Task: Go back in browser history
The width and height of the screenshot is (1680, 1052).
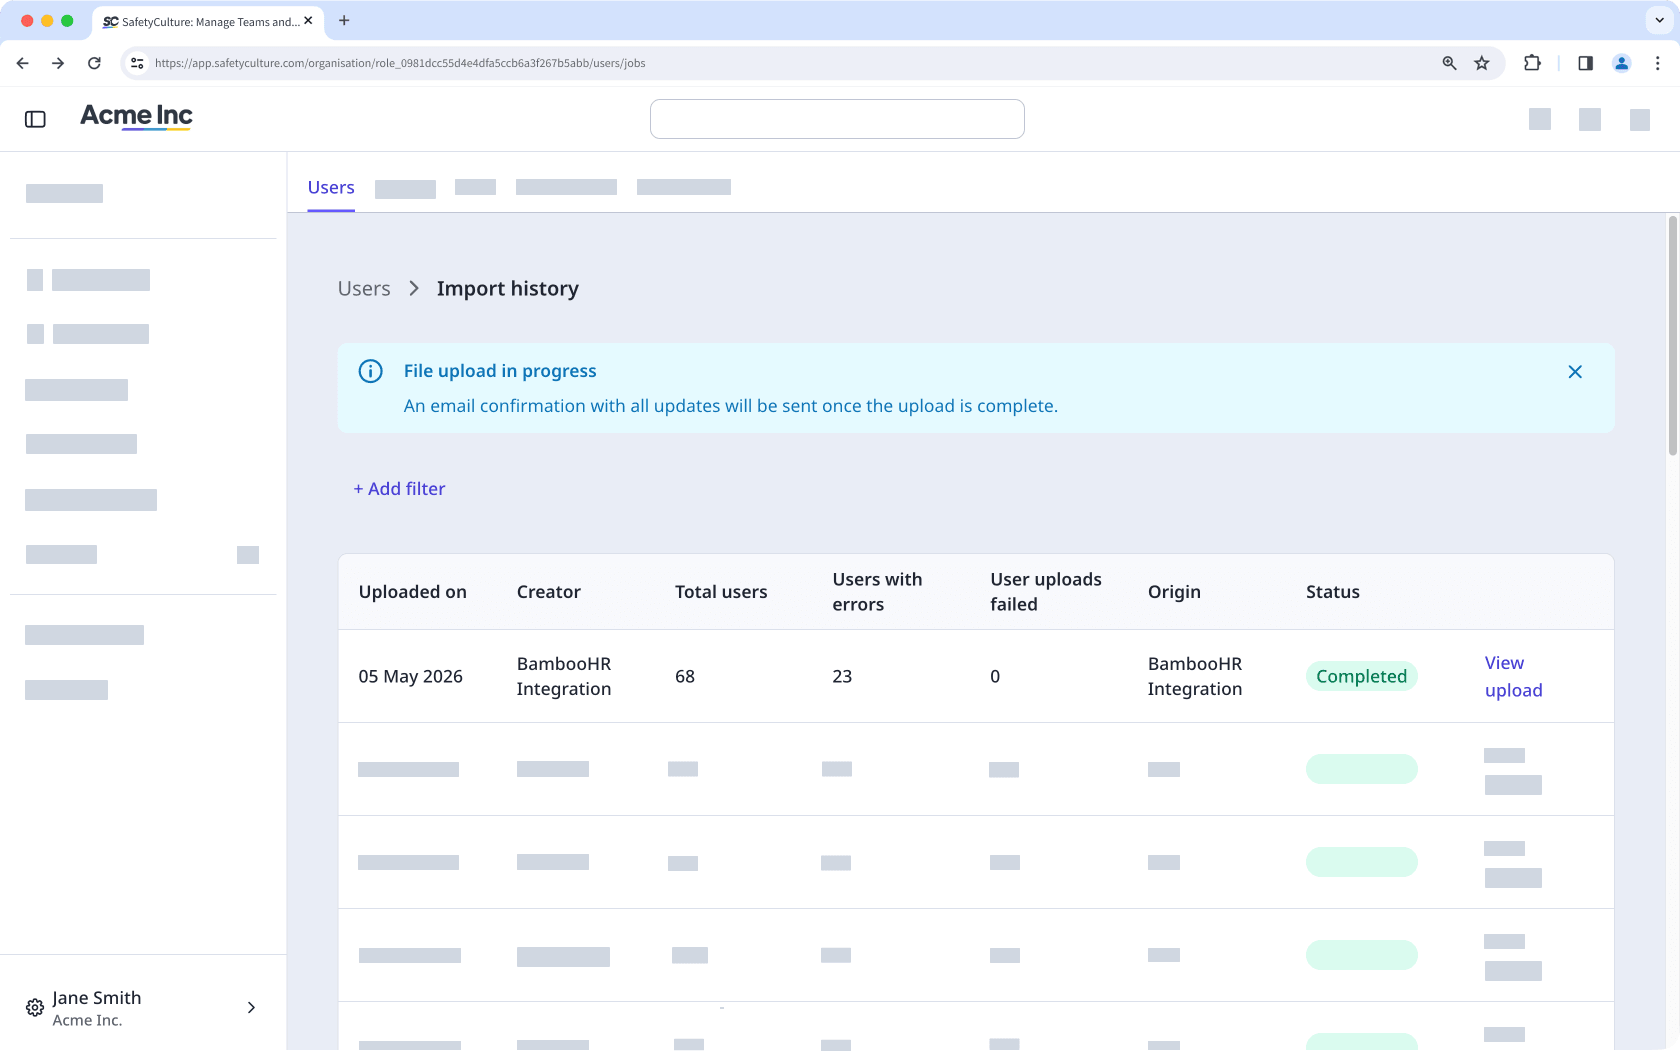Action: point(22,63)
